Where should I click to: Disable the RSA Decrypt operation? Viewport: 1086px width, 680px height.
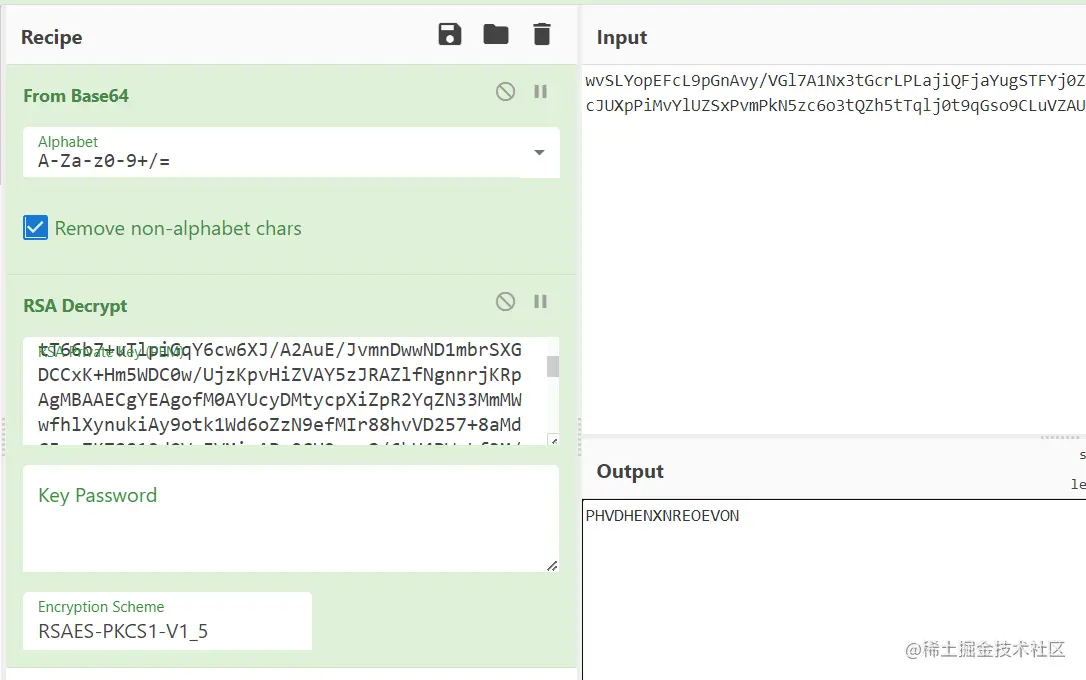pyautogui.click(x=506, y=301)
